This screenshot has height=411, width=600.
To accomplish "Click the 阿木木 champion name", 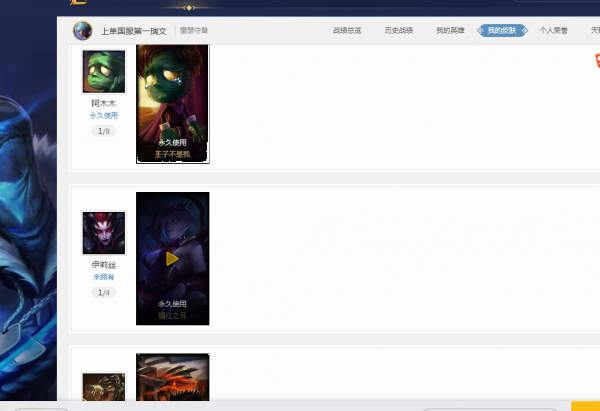I will [x=104, y=103].
